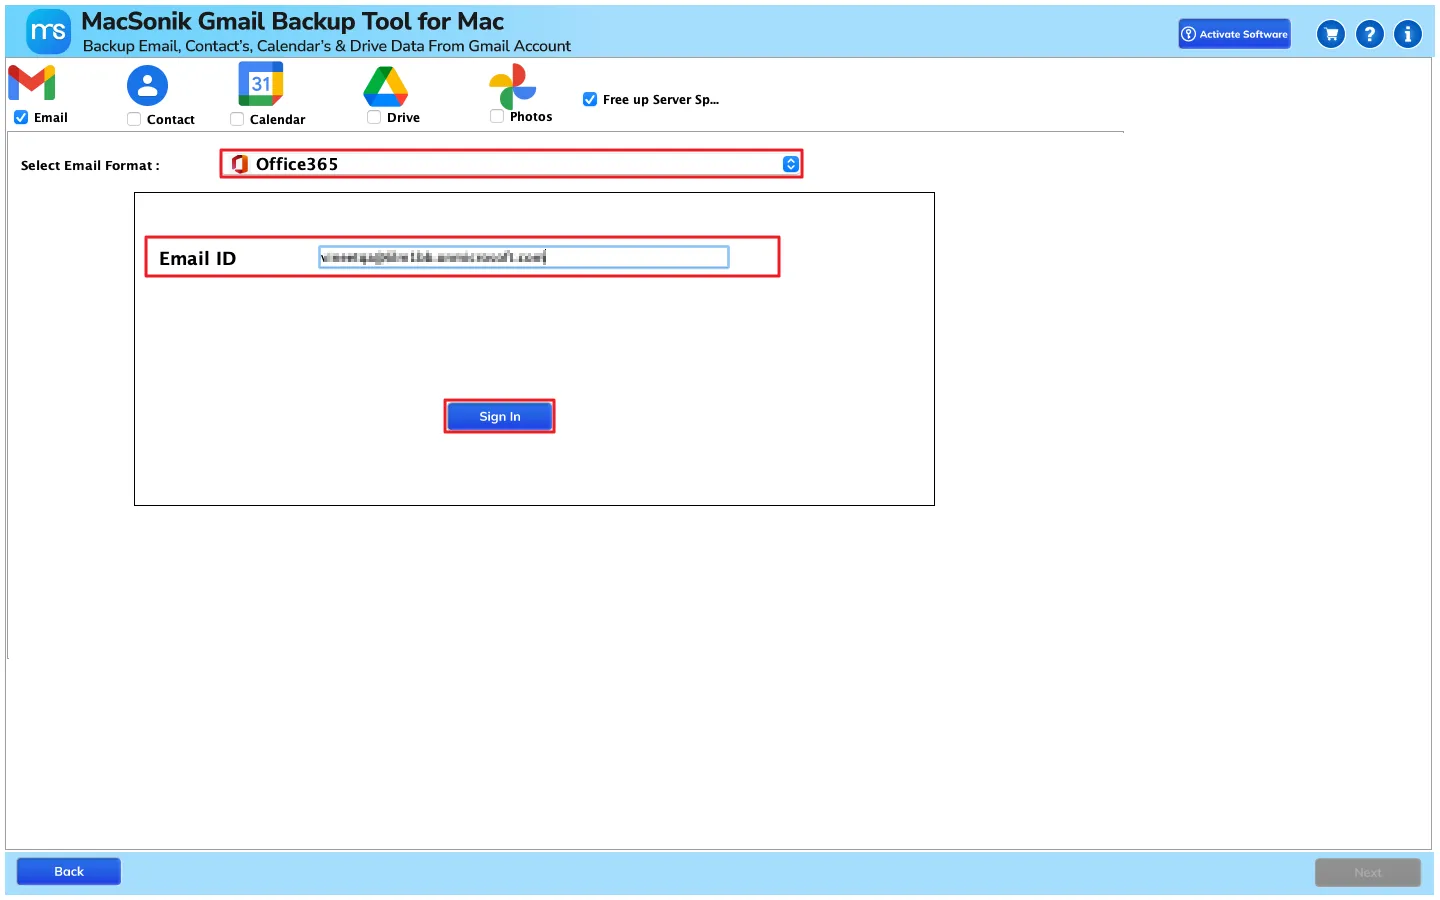The height and width of the screenshot is (900, 1440).
Task: Click the MacSonik Gmail Backup Tool title
Action: click(x=293, y=21)
